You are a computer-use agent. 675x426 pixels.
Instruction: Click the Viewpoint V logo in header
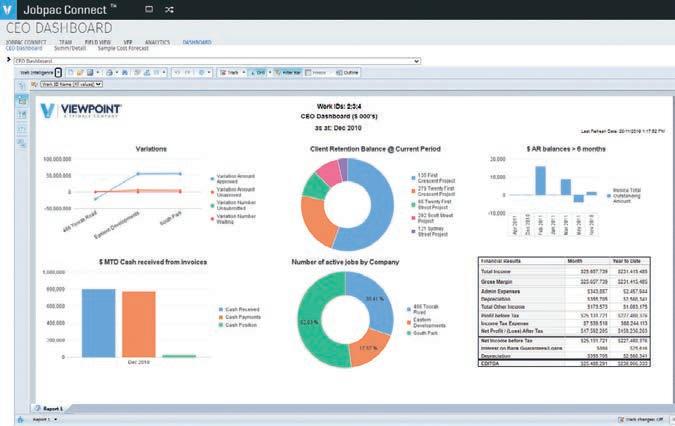(7, 9)
